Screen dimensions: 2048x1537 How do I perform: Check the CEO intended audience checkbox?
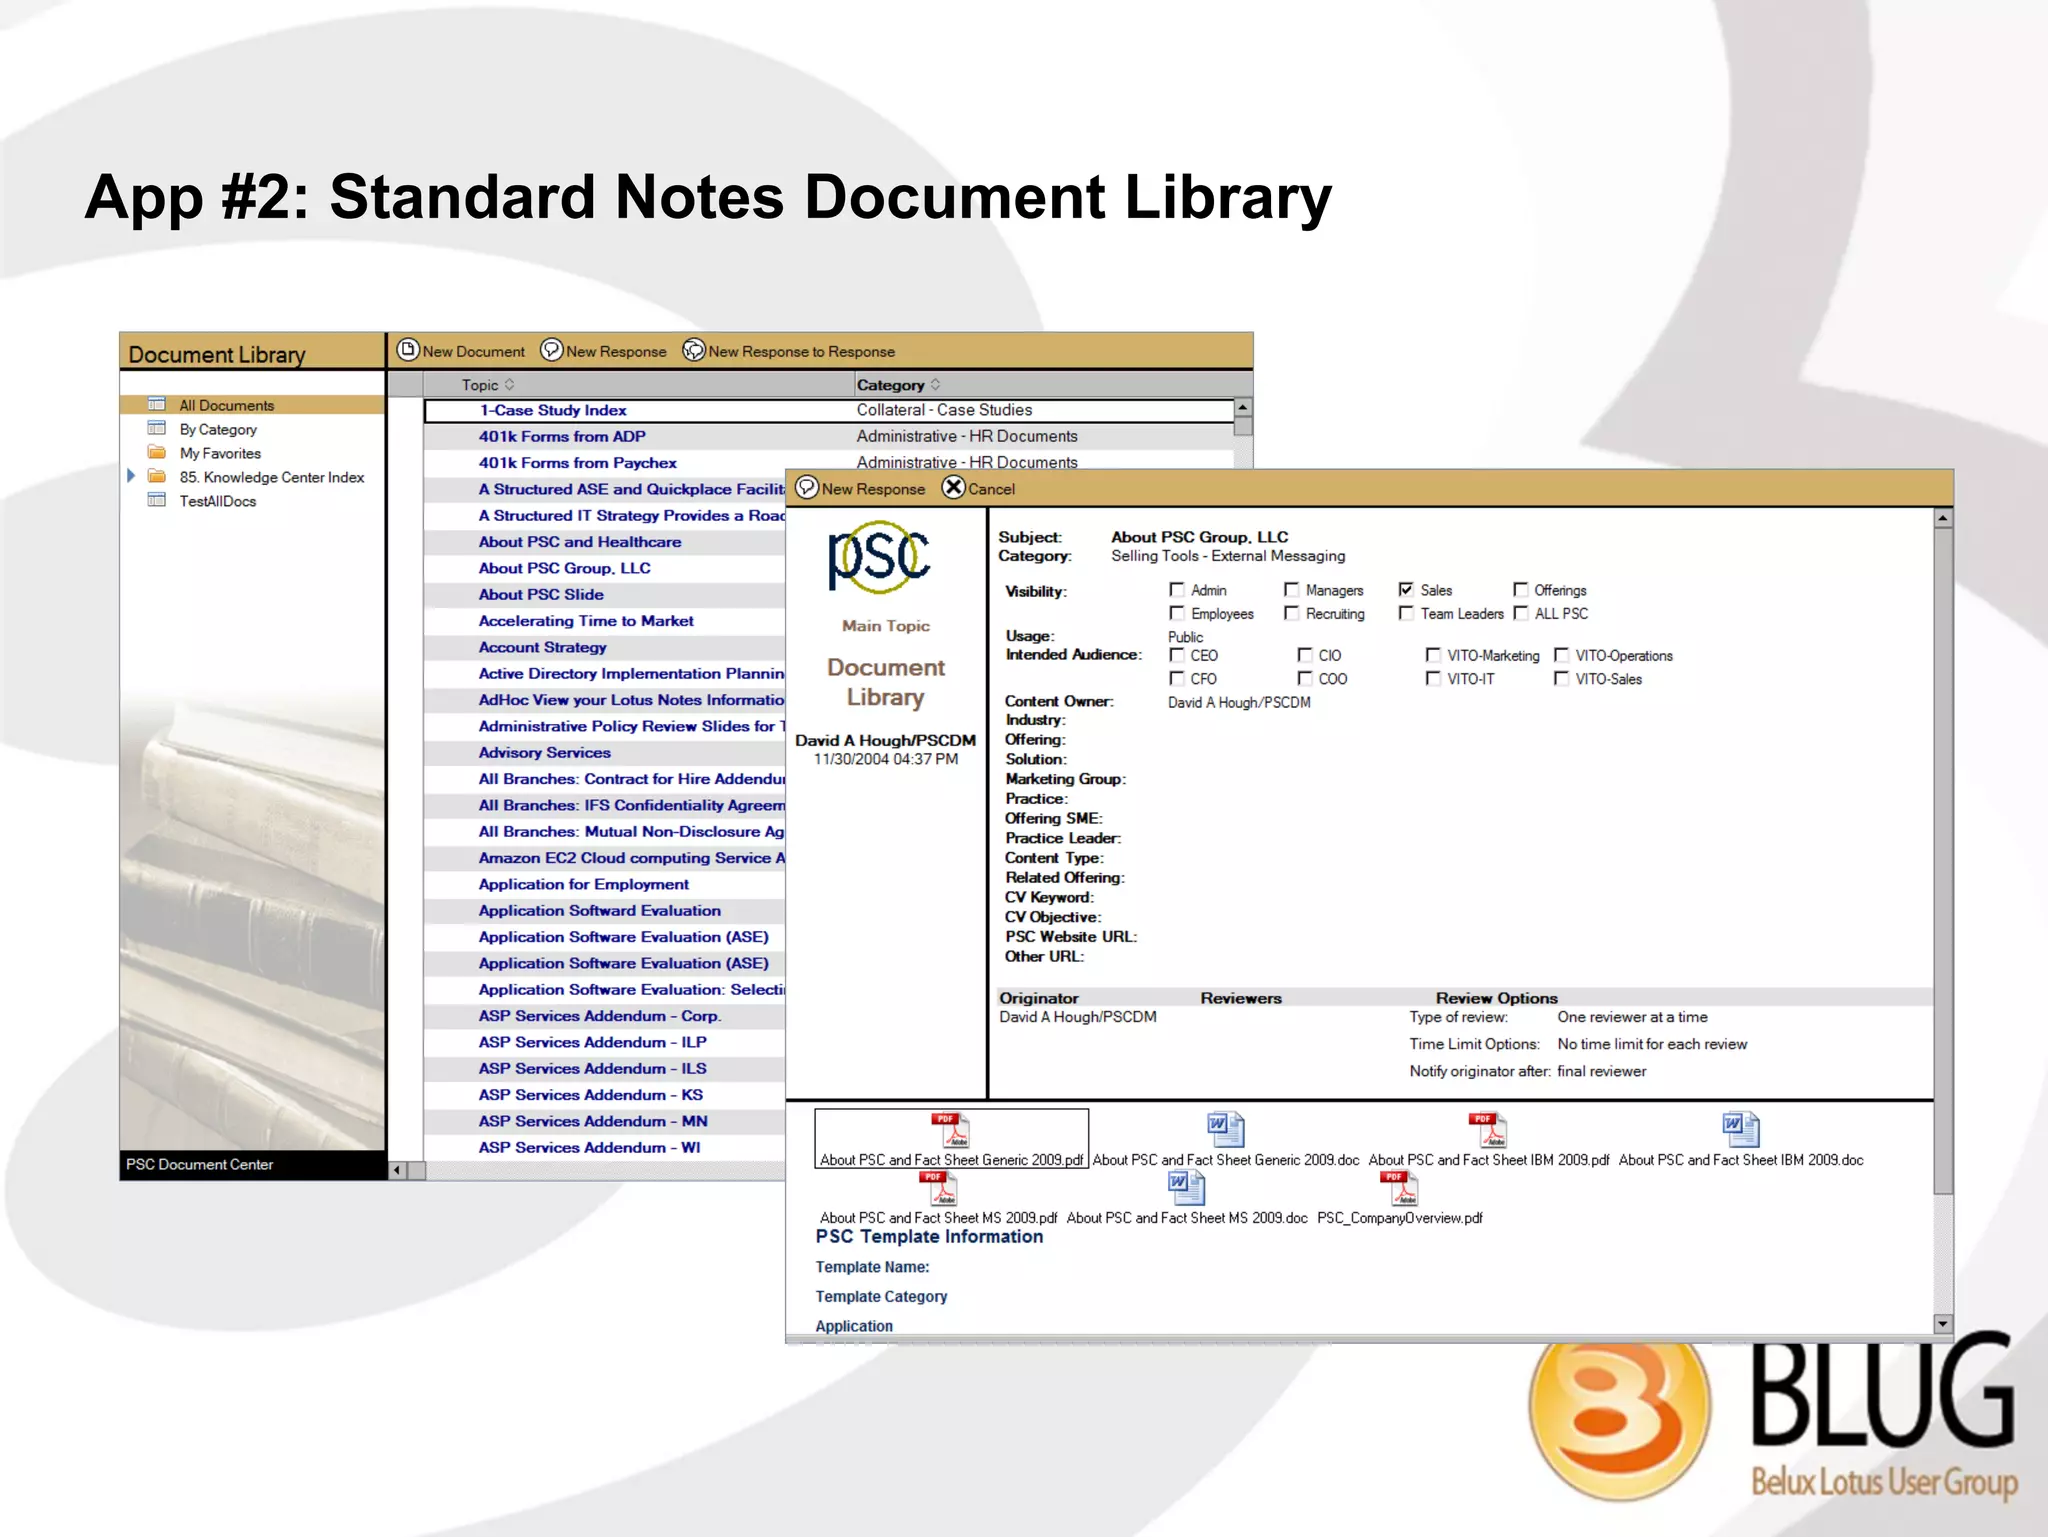pos(1177,655)
